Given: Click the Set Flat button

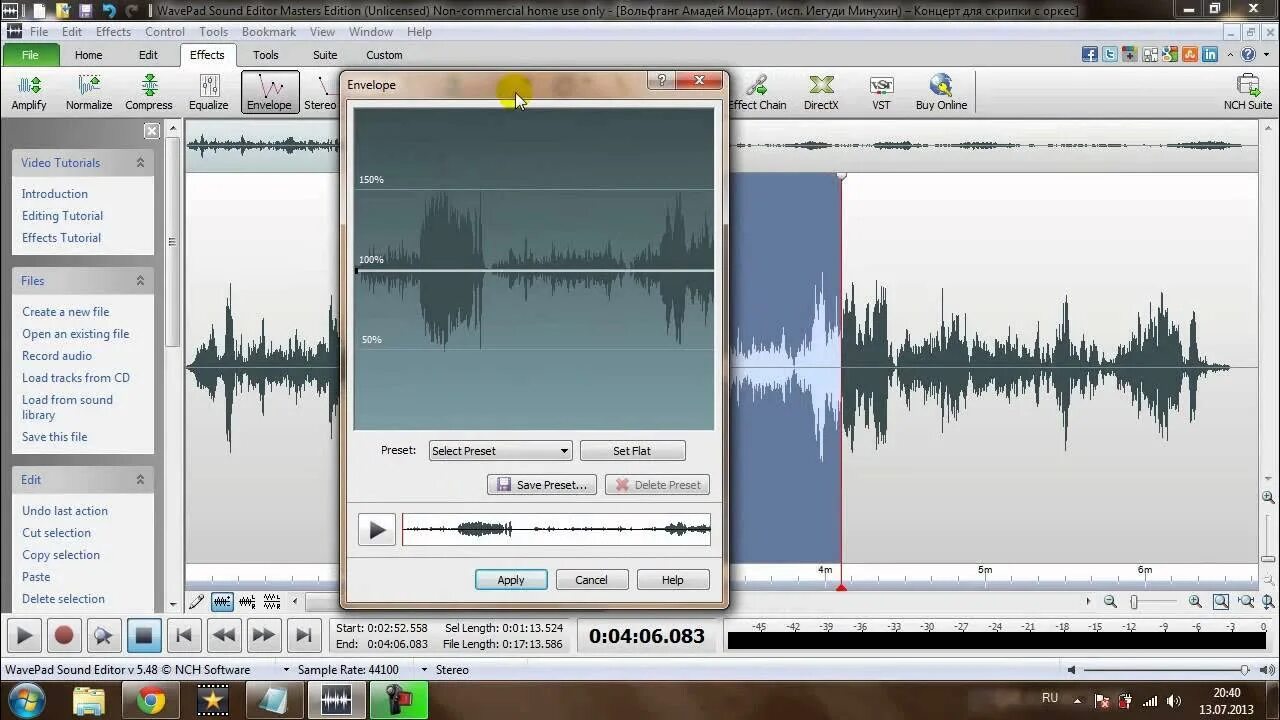Looking at the screenshot, I should click(632, 451).
